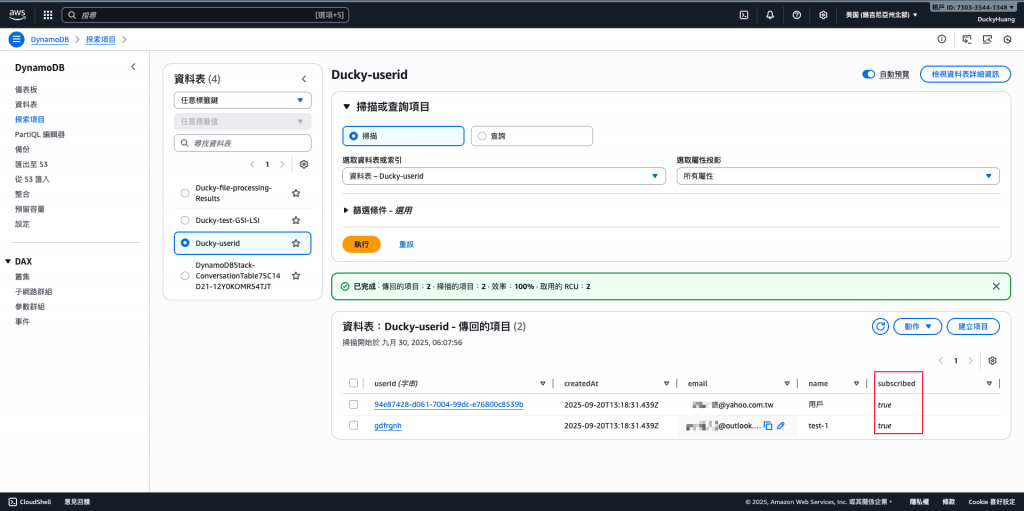Copy the outlook email value
This screenshot has width=1024, height=511.
point(768,425)
